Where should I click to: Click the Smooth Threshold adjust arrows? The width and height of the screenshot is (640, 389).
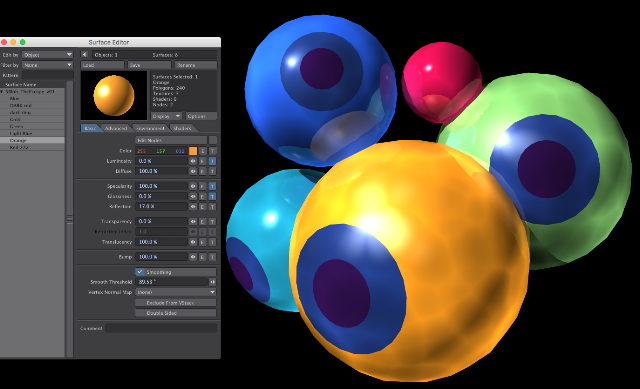pyautogui.click(x=212, y=282)
